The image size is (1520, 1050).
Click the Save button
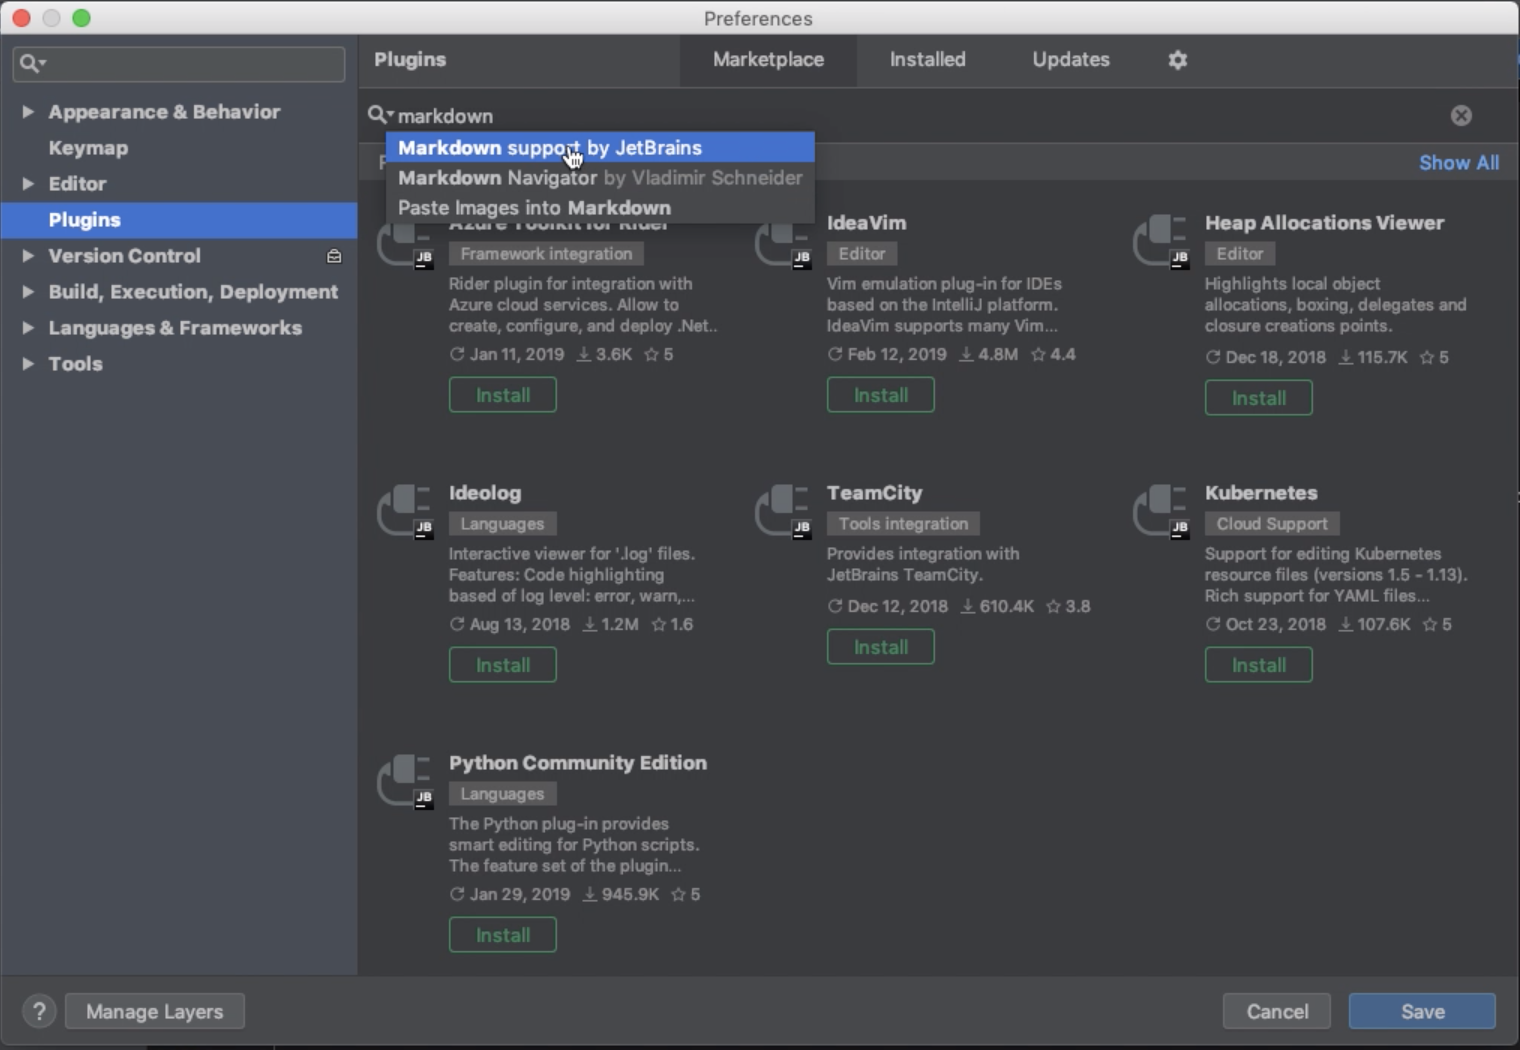click(1422, 1012)
